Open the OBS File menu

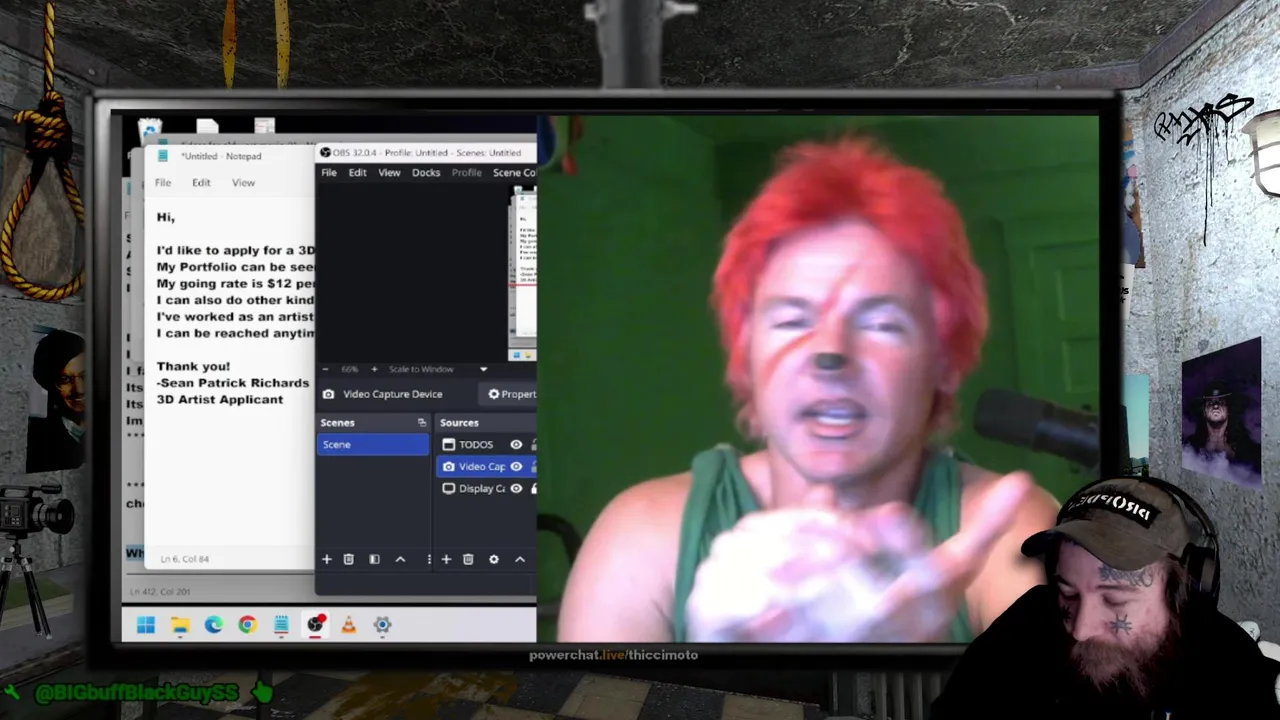pyautogui.click(x=328, y=173)
